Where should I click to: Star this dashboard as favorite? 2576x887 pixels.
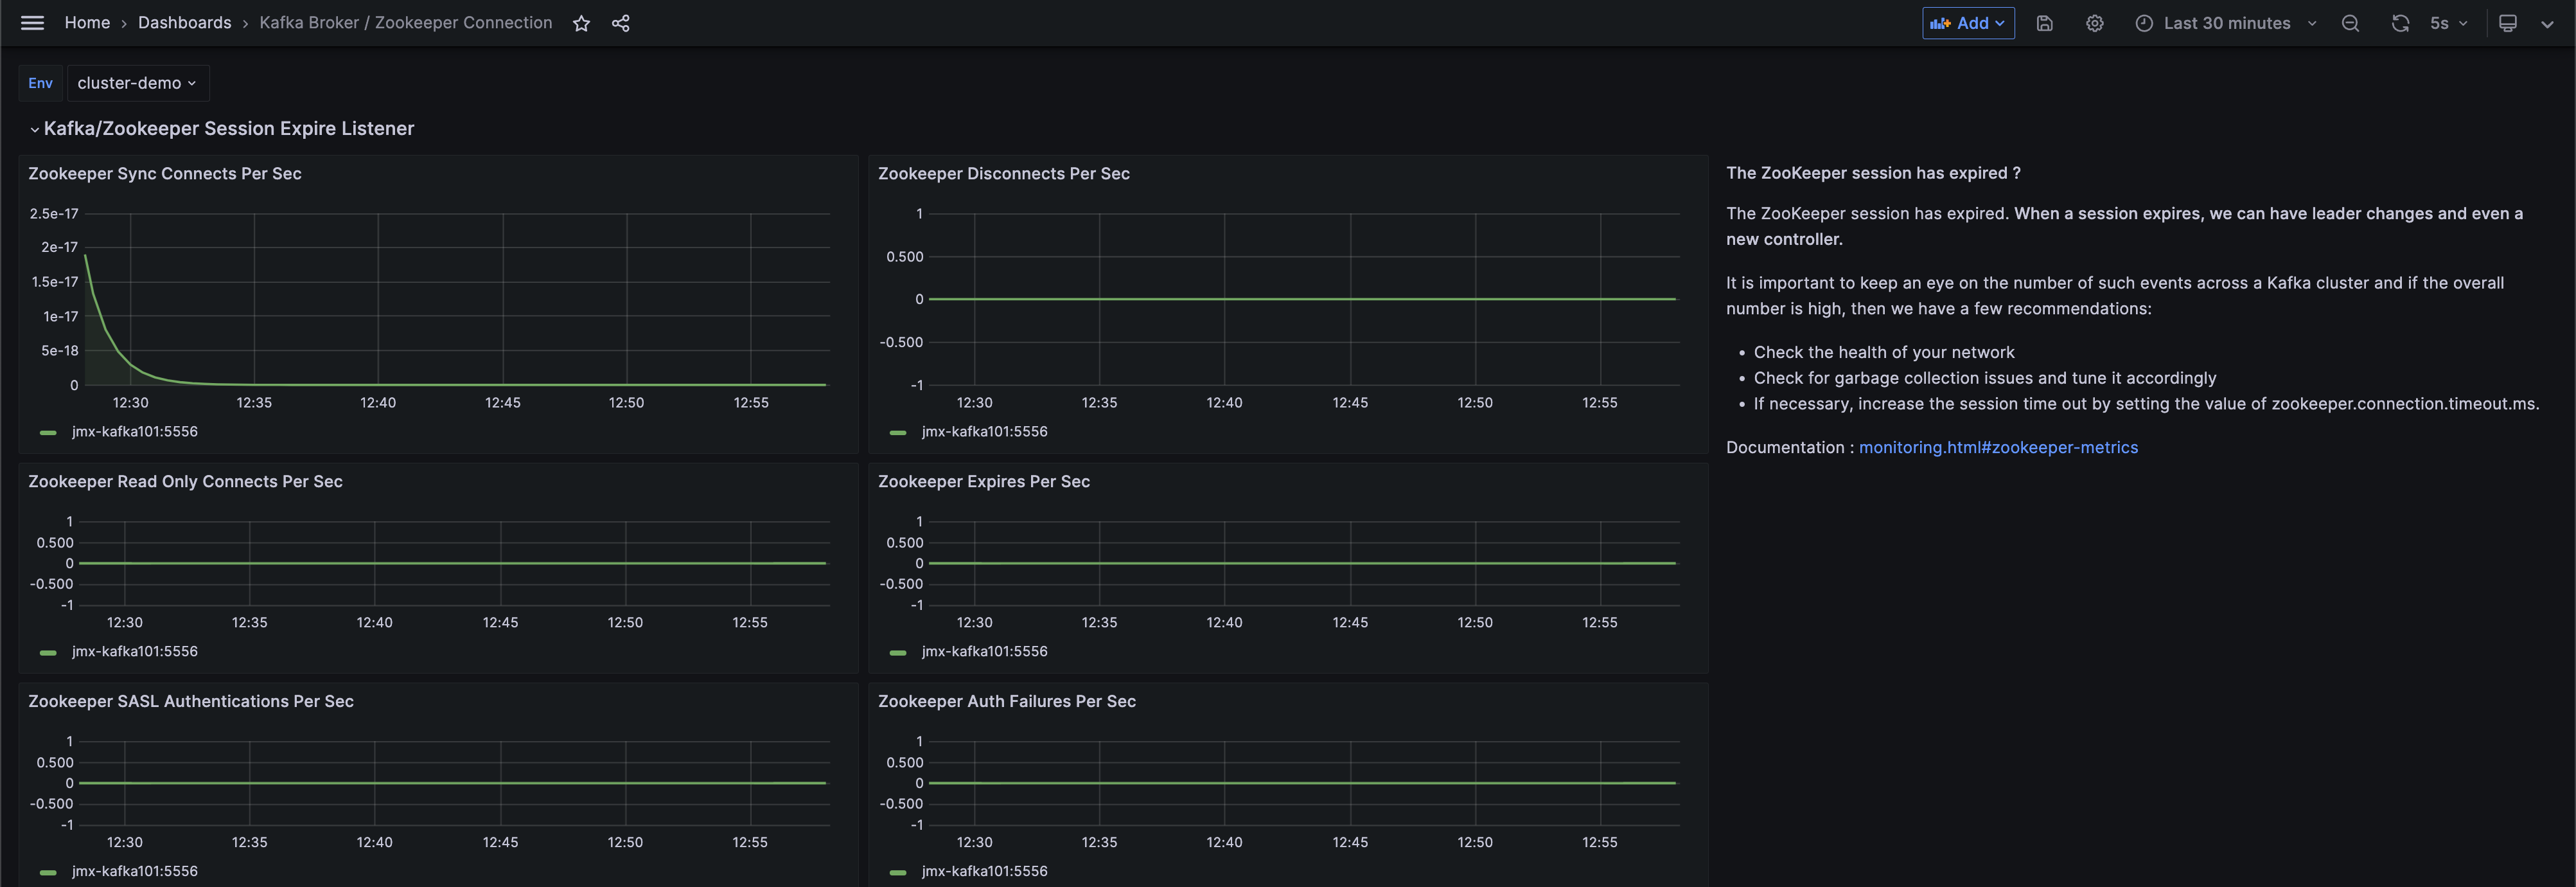pos(581,23)
